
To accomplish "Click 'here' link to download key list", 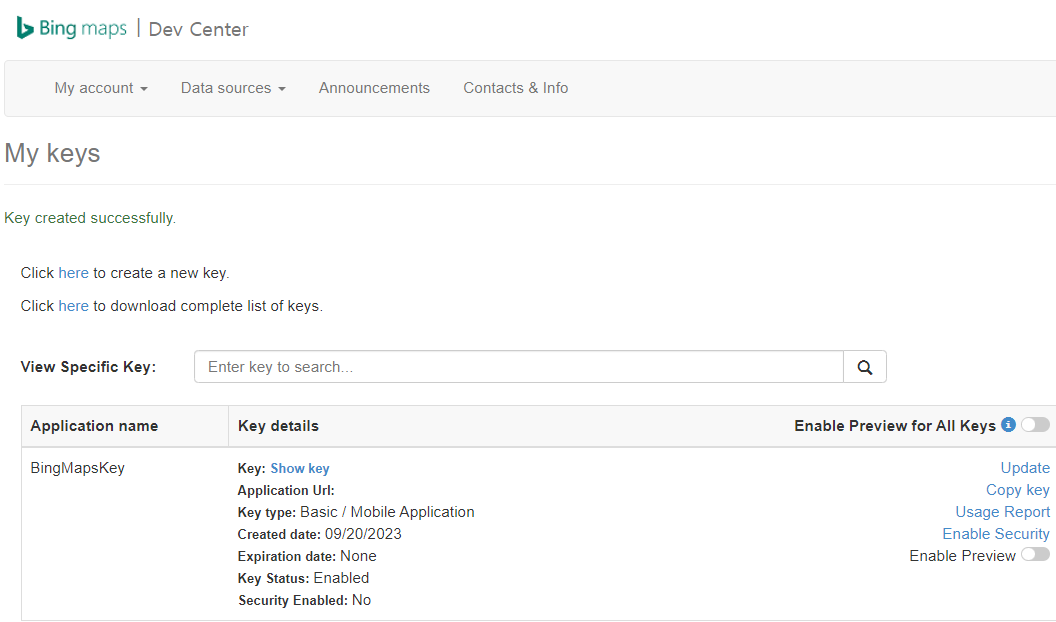I will (x=73, y=306).
